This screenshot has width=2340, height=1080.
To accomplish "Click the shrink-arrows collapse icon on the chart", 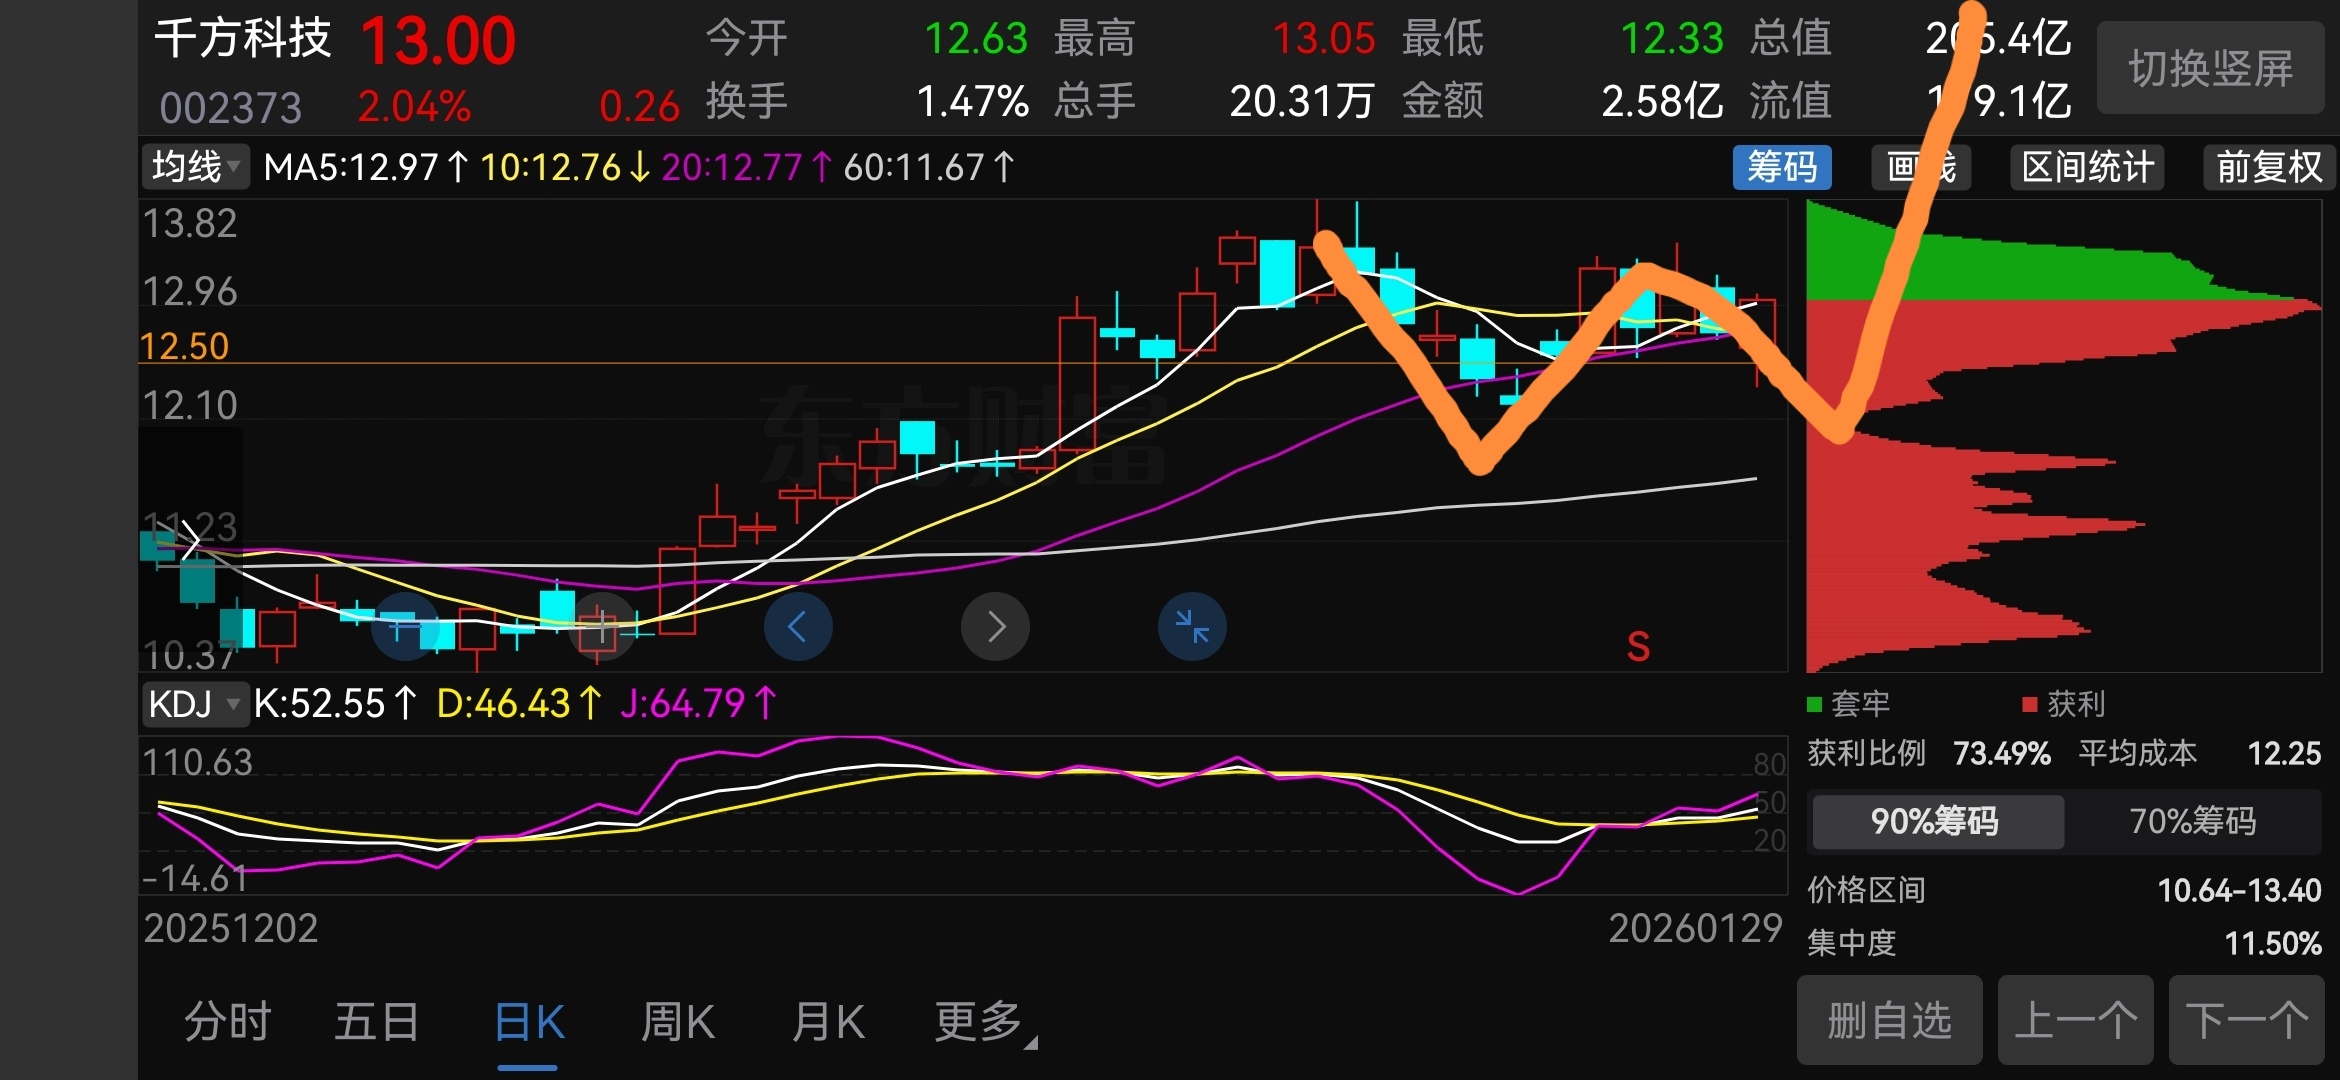I will (x=1192, y=627).
